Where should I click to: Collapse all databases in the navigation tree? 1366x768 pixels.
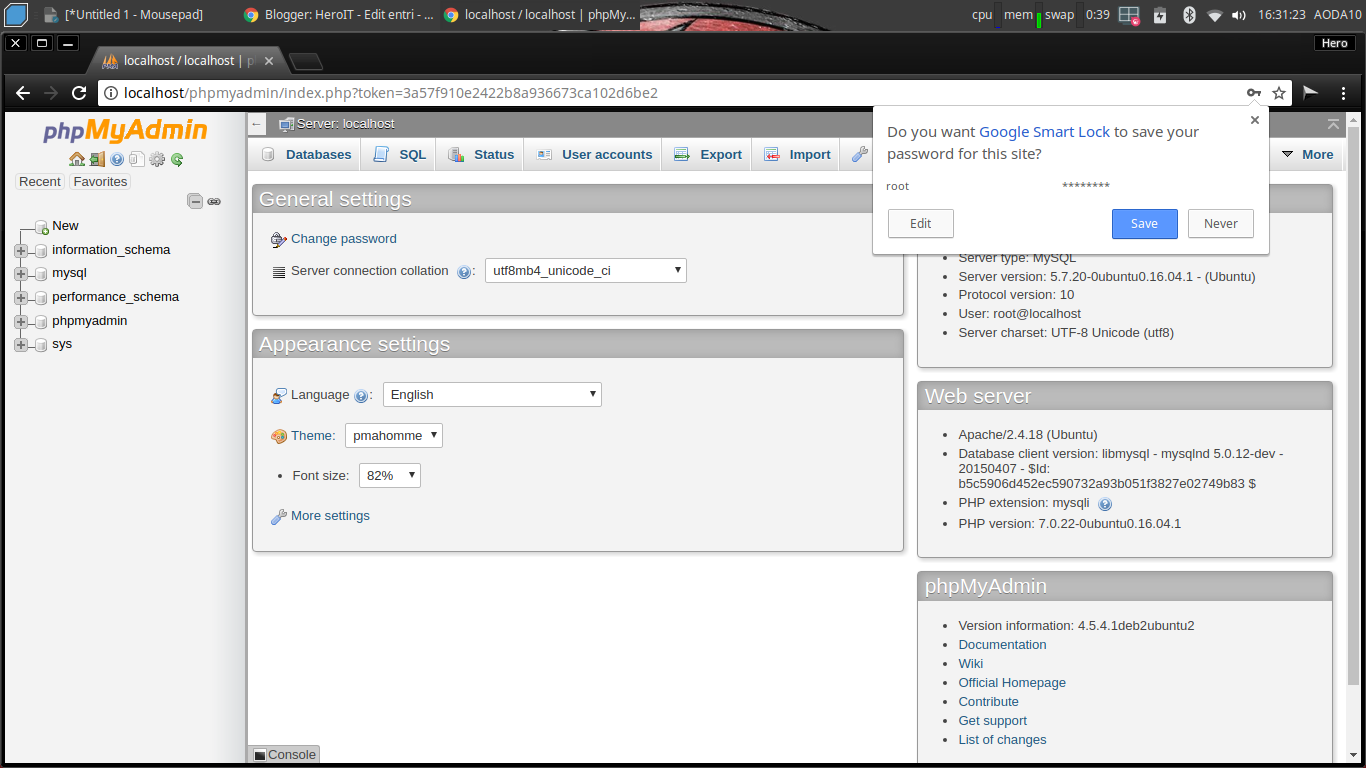195,201
